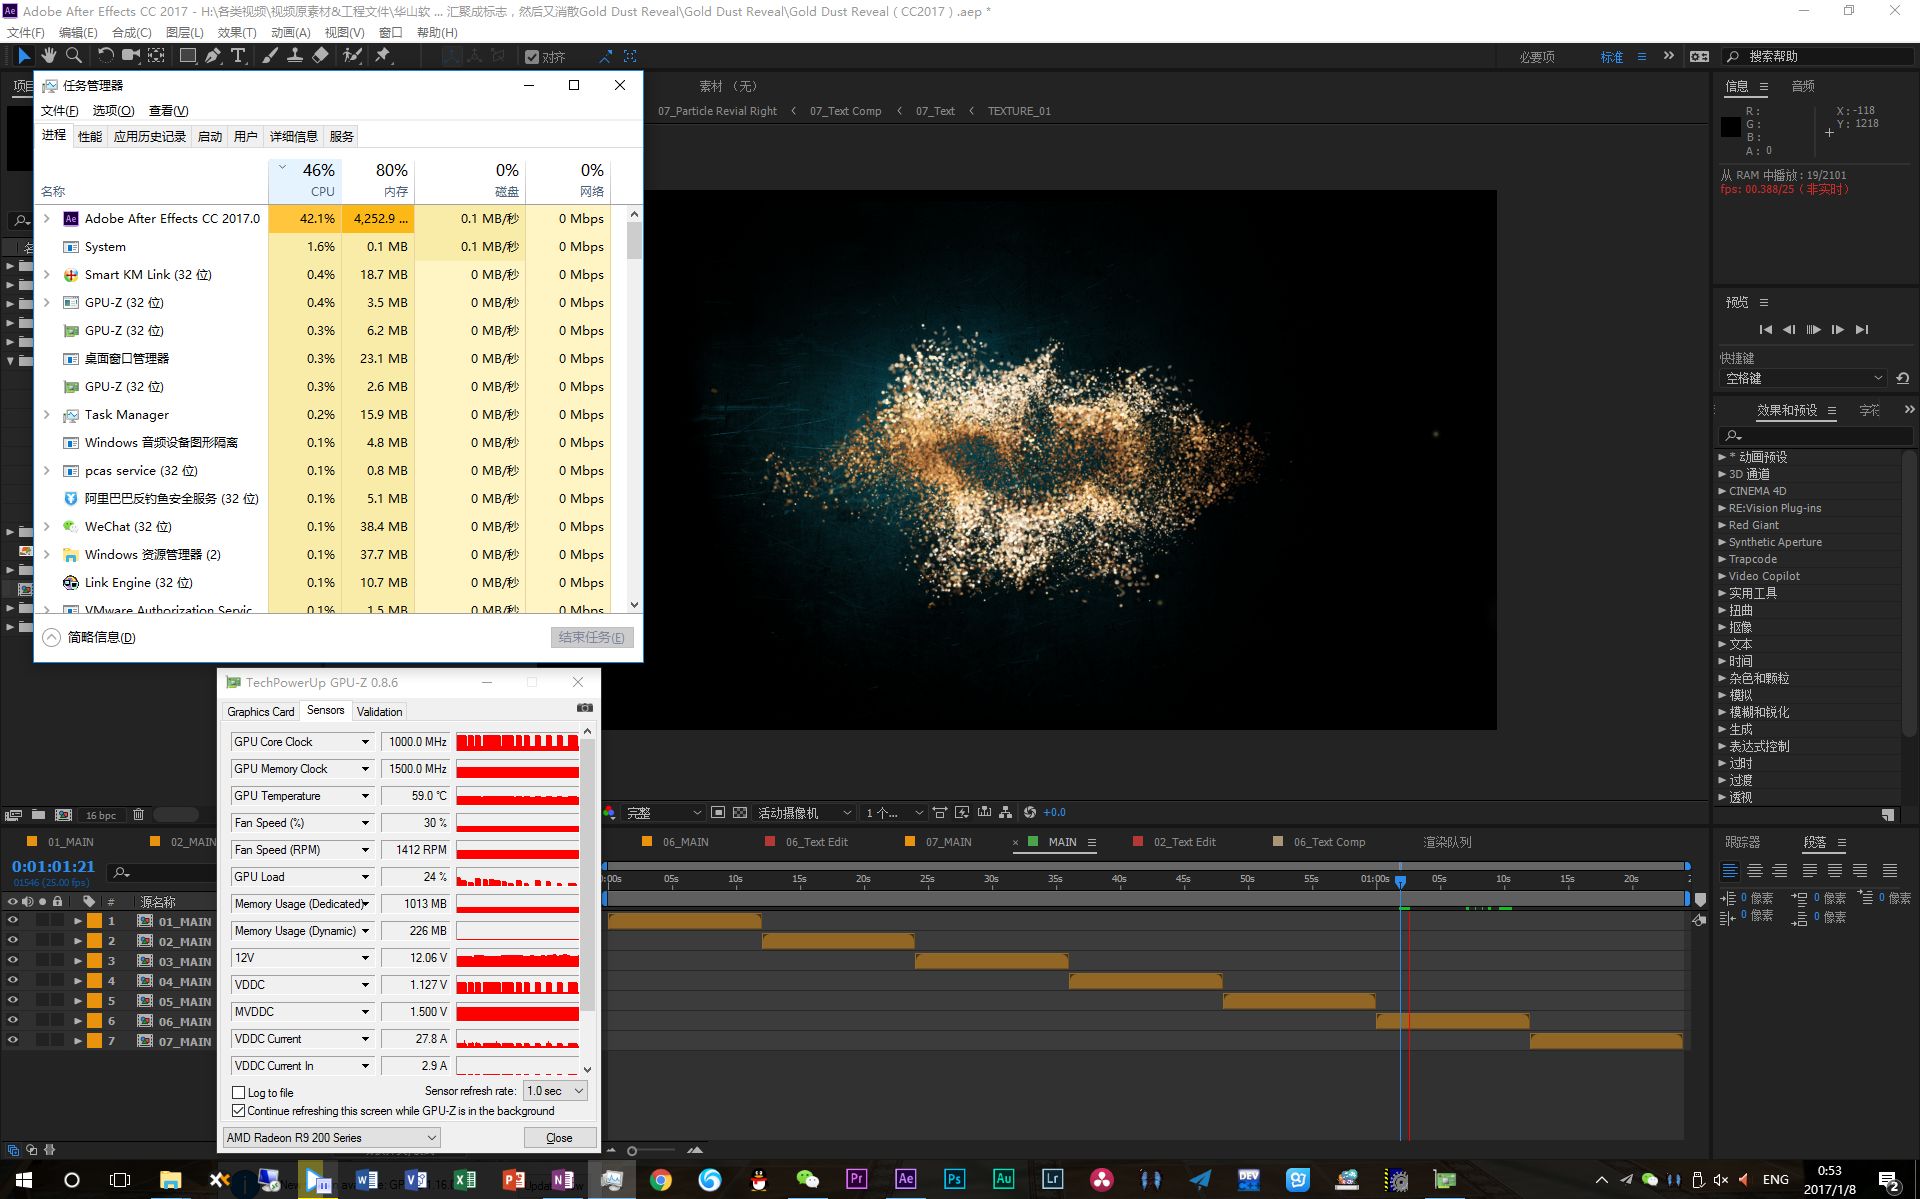The width and height of the screenshot is (1920, 1199).
Task: Toggle the transparency grid in viewer
Action: pyautogui.click(x=740, y=813)
